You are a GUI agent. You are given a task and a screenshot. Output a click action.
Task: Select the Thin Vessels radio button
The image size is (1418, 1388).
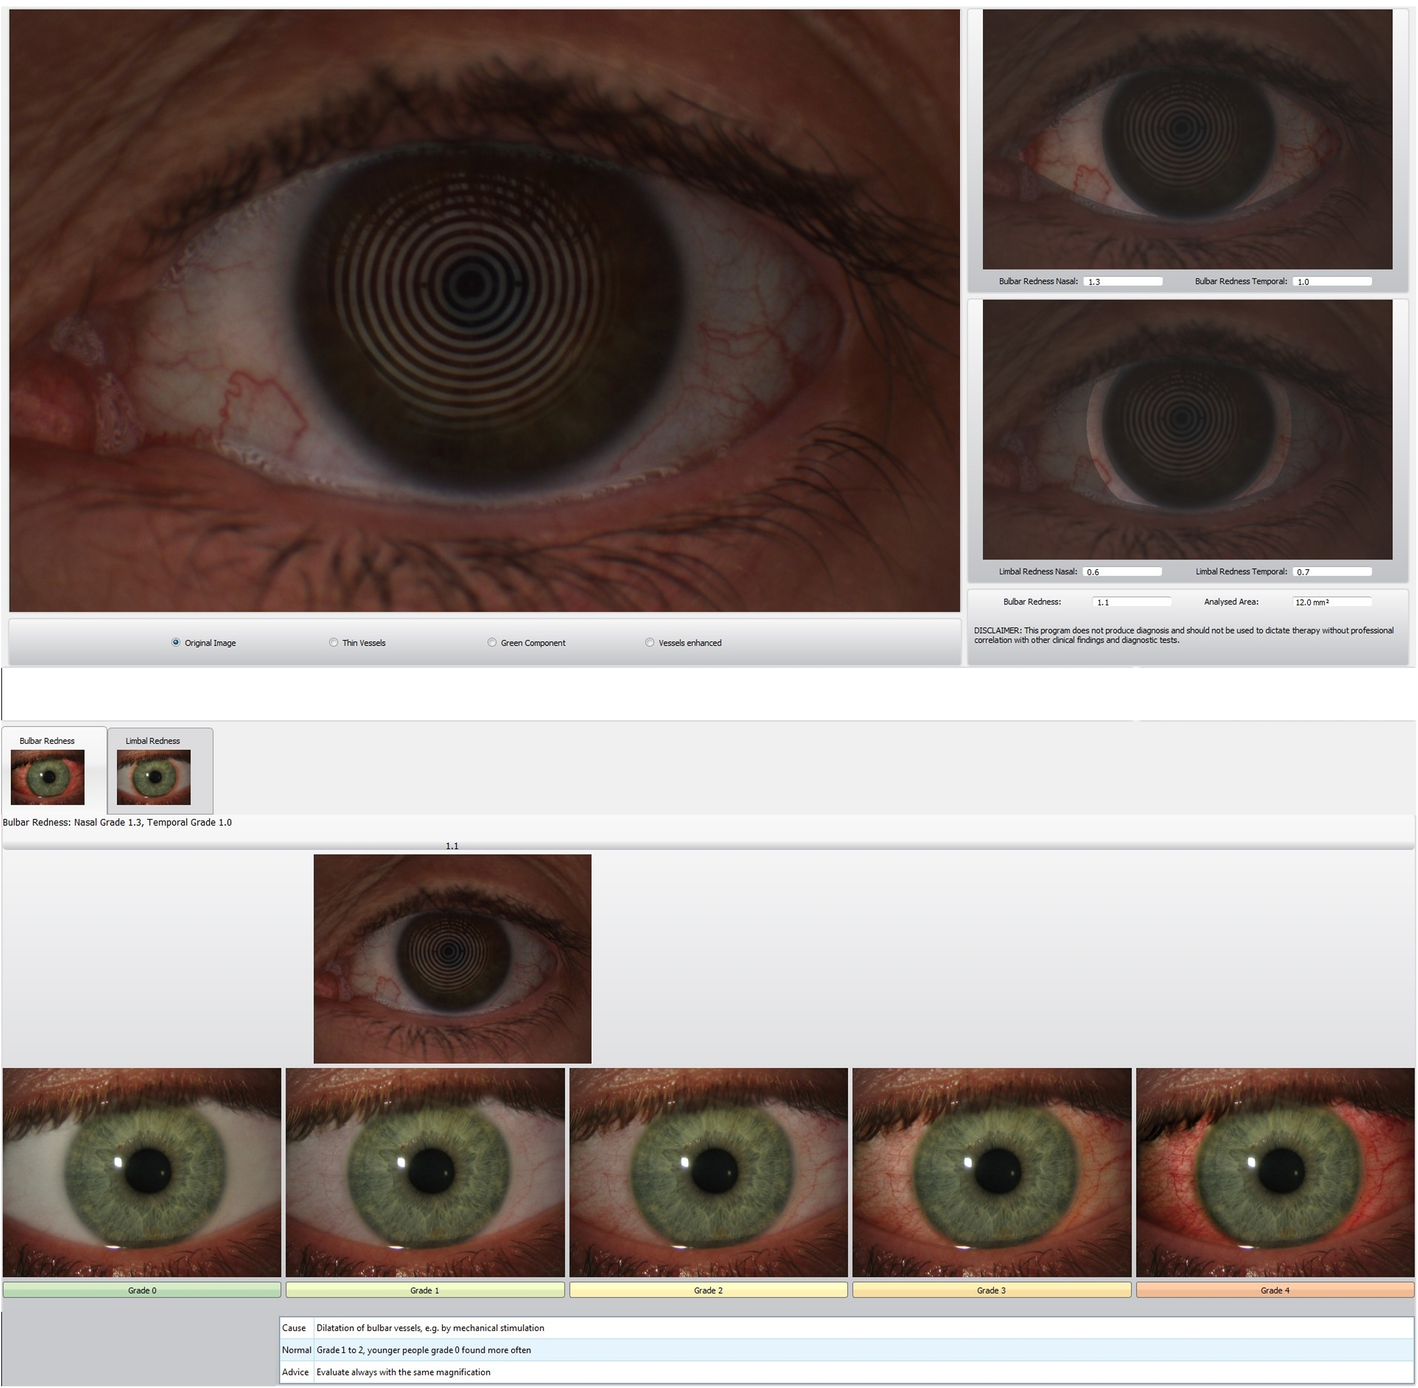(x=334, y=643)
